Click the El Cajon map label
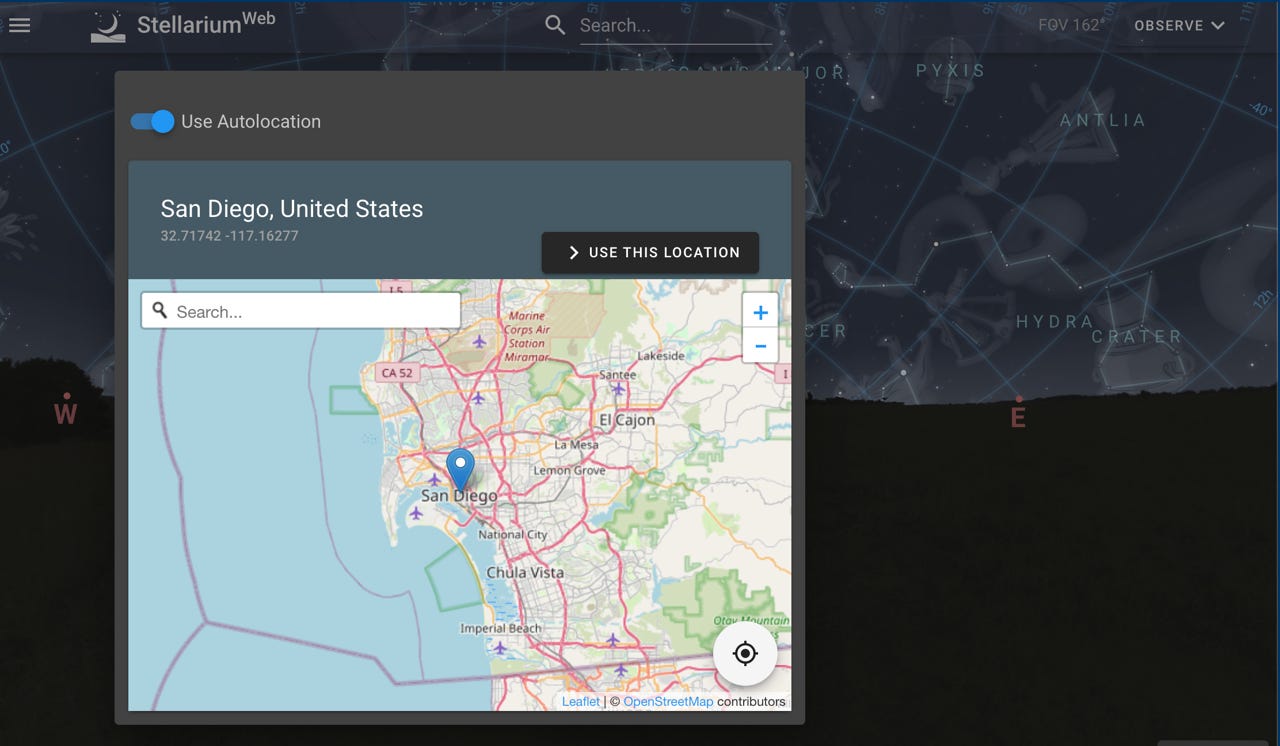Screen dimensions: 1280x746 [x=627, y=420]
